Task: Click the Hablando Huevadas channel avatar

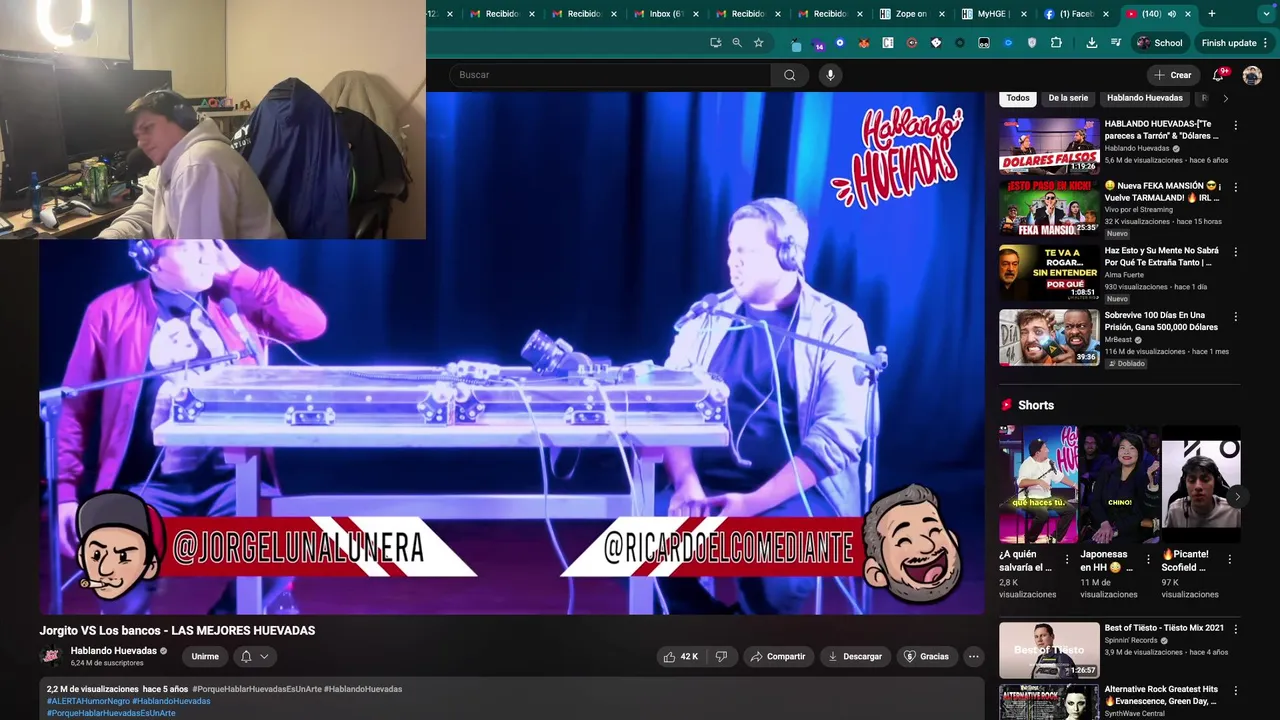Action: [x=50, y=656]
